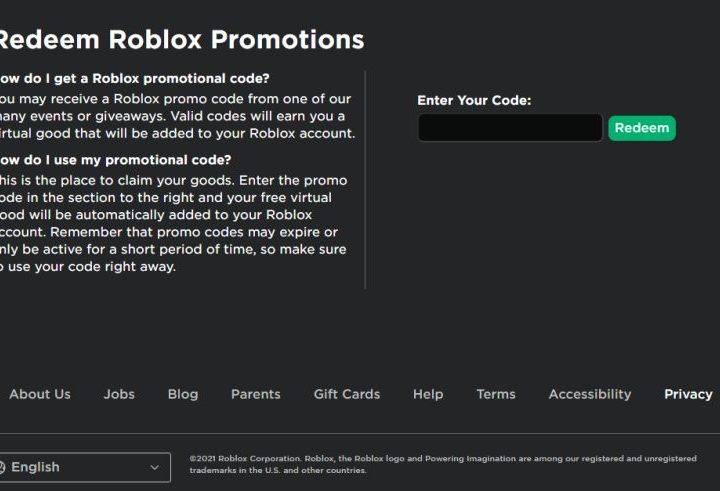The width and height of the screenshot is (720, 491).
Task: Open the bold Privacy link
Action: 688,394
